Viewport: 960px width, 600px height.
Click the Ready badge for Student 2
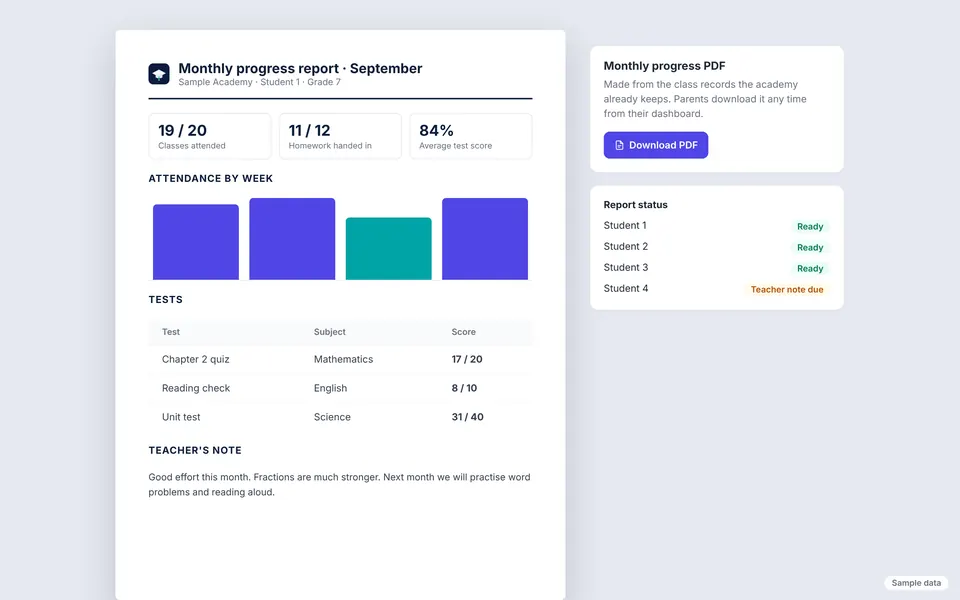810,247
